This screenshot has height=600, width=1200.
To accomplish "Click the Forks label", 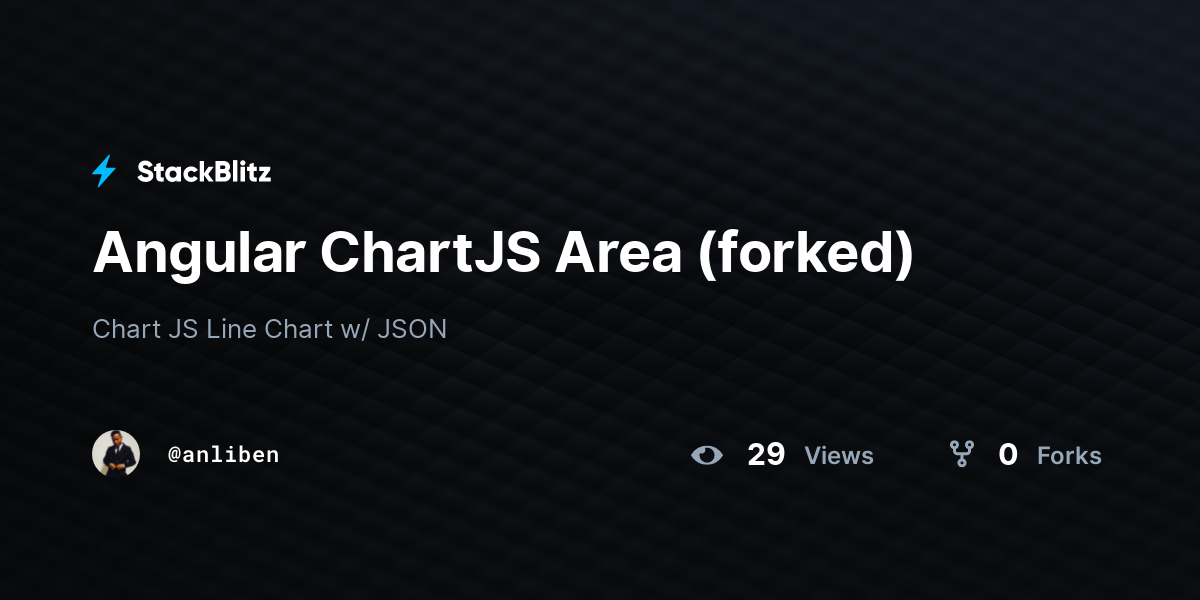I will 1069,456.
